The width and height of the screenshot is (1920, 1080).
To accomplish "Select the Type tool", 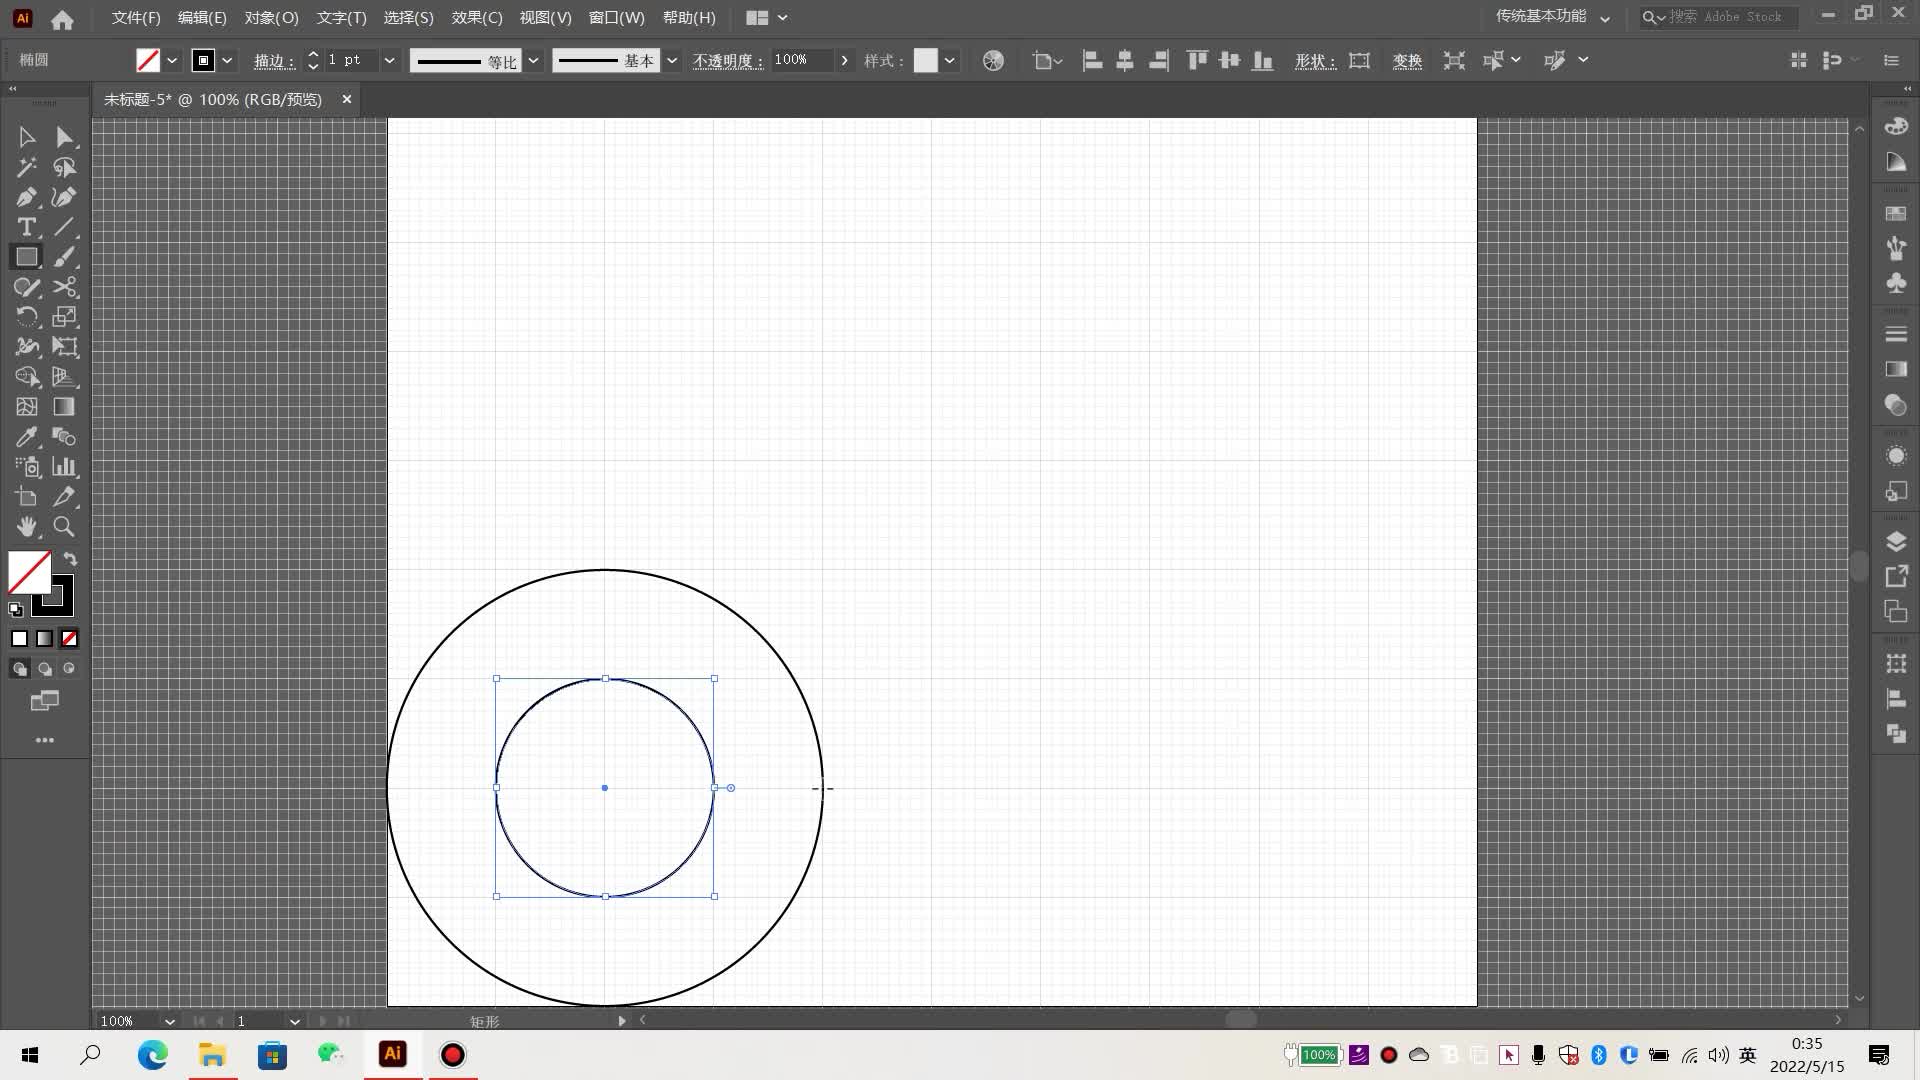I will 27,227.
